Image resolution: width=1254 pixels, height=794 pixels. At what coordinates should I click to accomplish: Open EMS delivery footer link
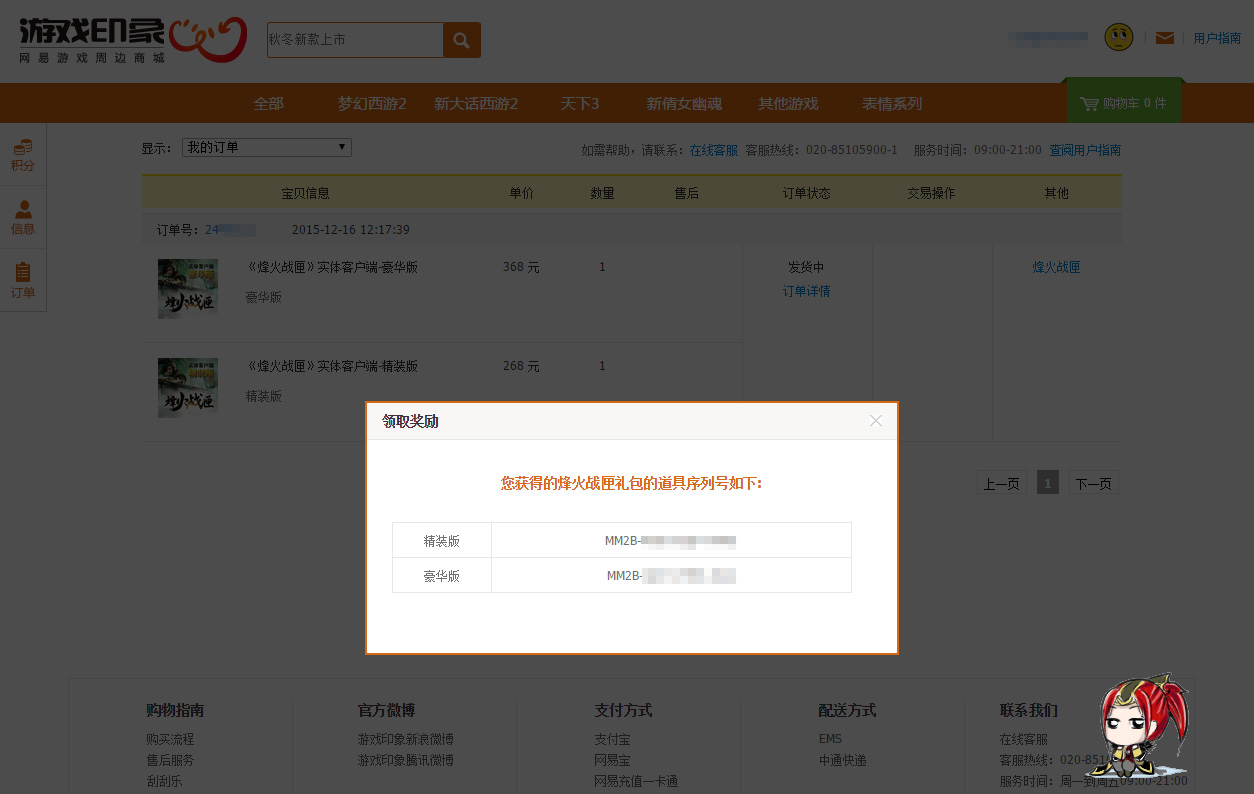[x=830, y=739]
